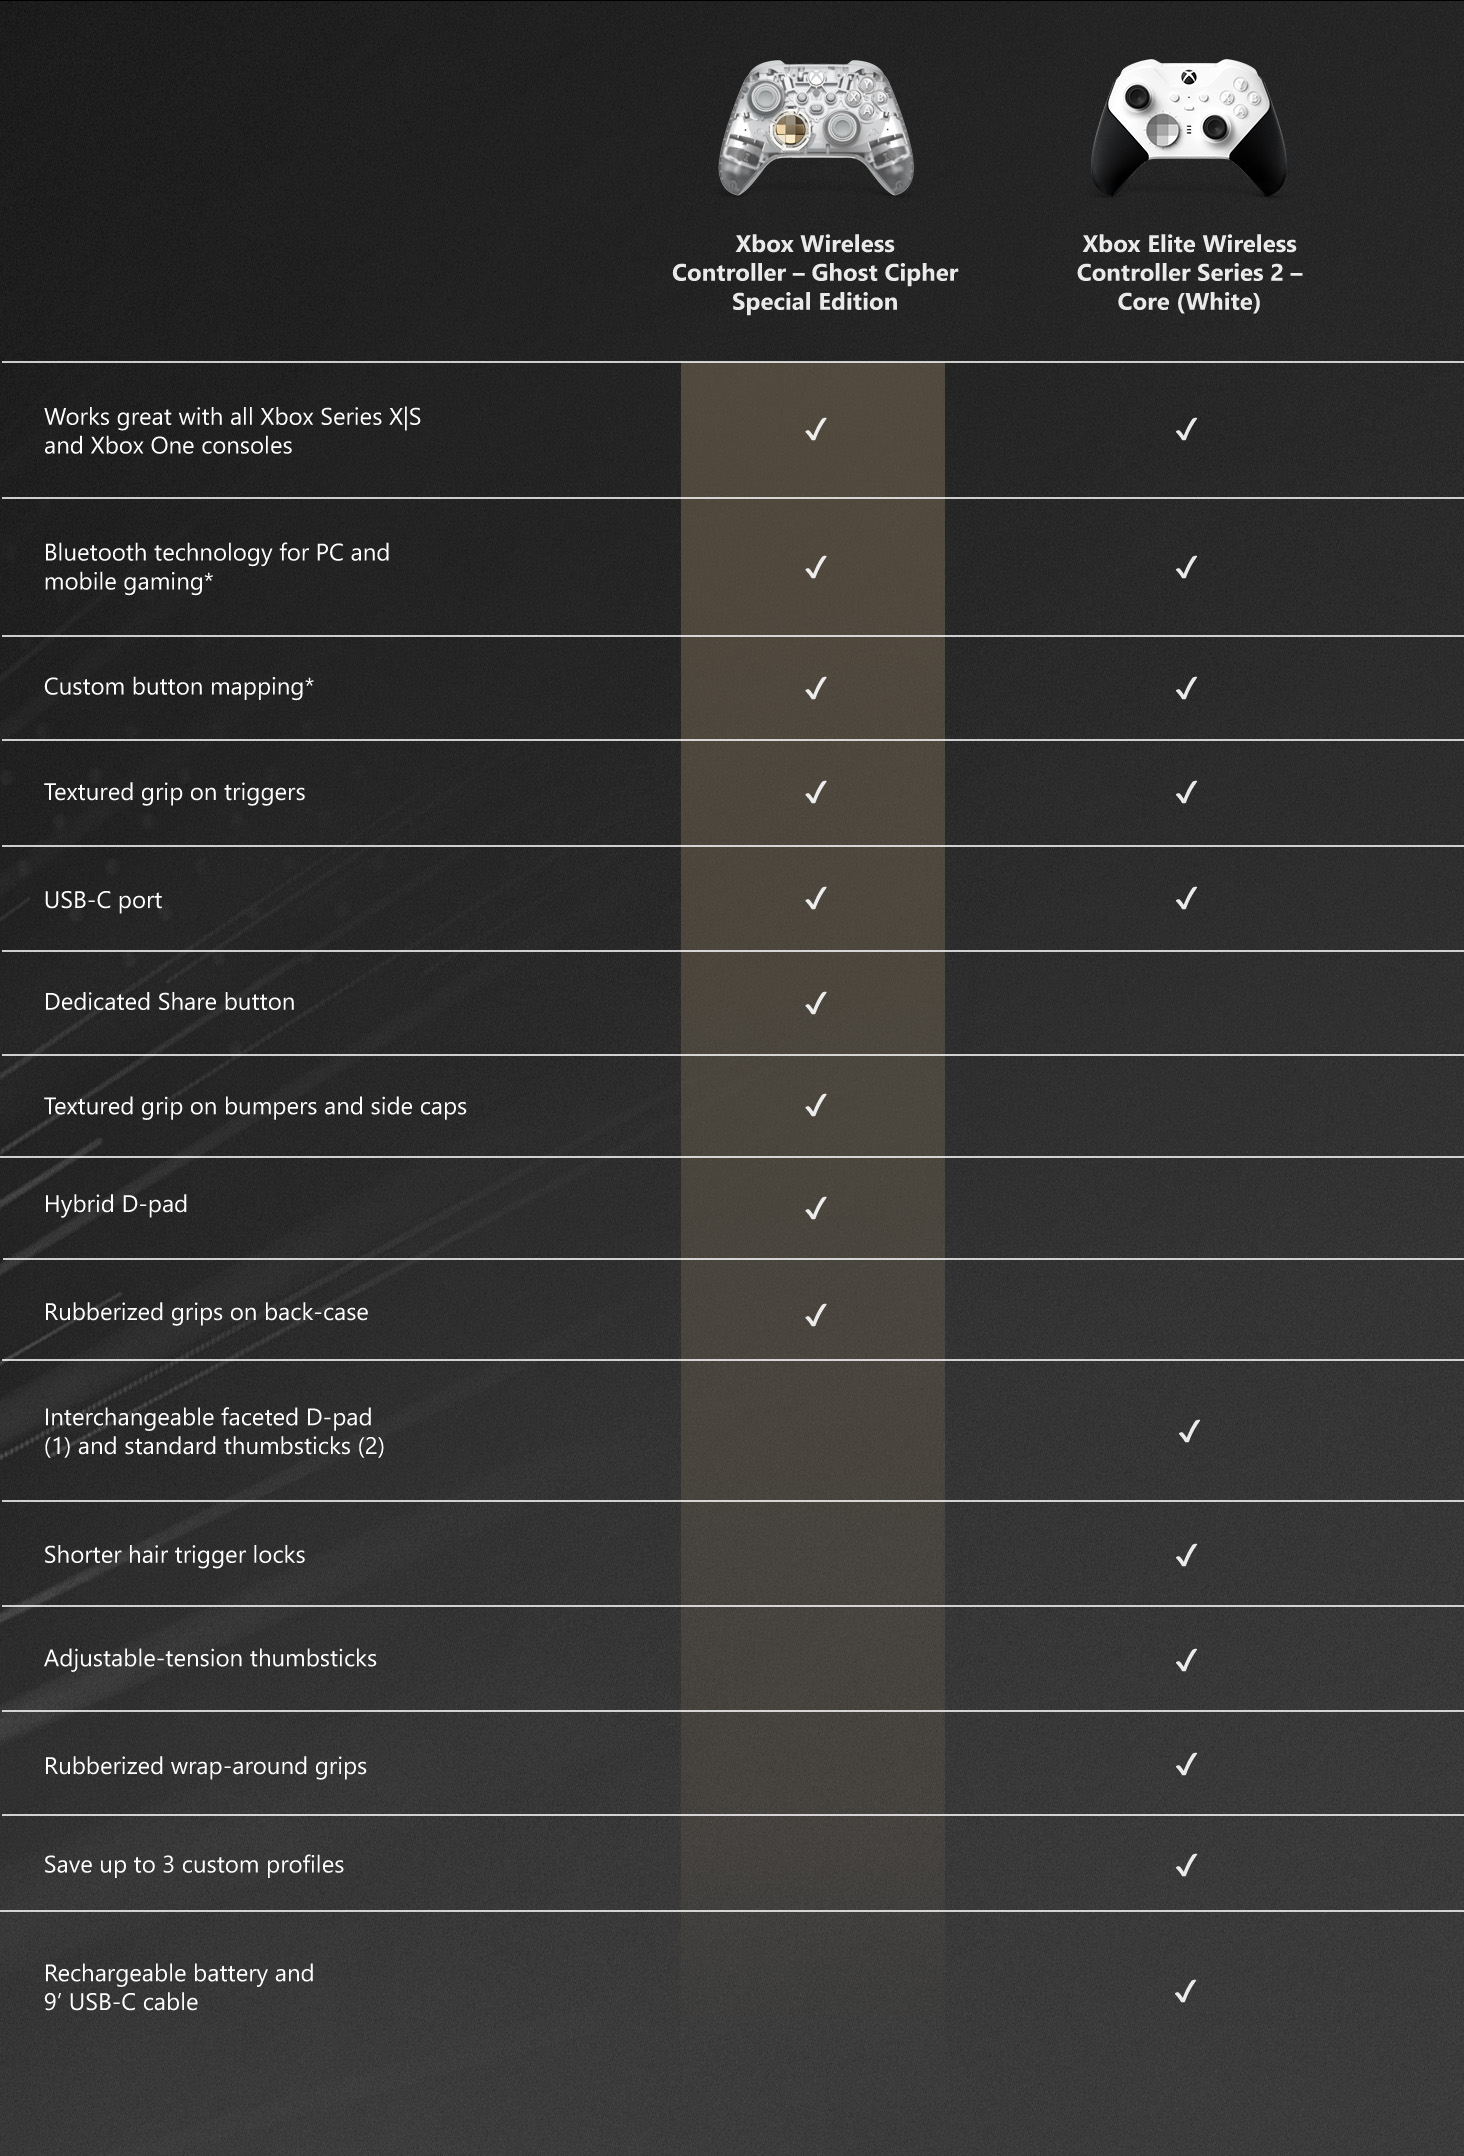Click "Textured grip on bumpers and side caps" label

[x=255, y=1106]
